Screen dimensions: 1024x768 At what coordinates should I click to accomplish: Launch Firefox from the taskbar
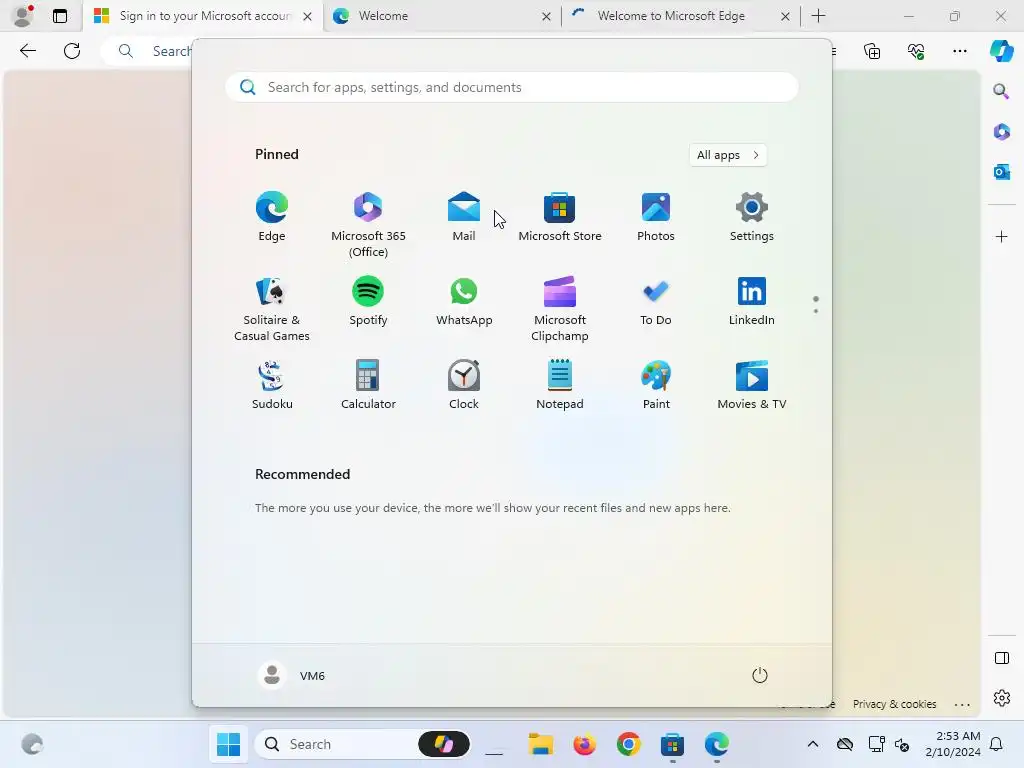pyautogui.click(x=584, y=744)
